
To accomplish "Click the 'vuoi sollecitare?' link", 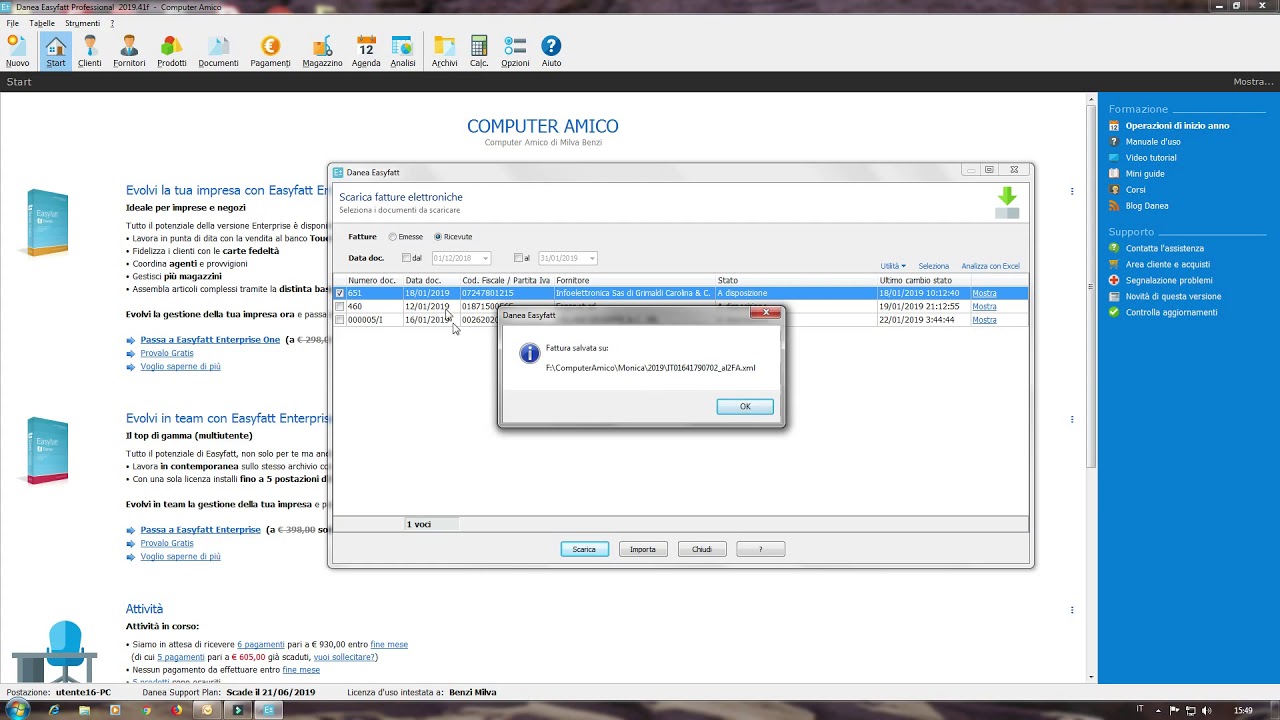I will (x=345, y=657).
